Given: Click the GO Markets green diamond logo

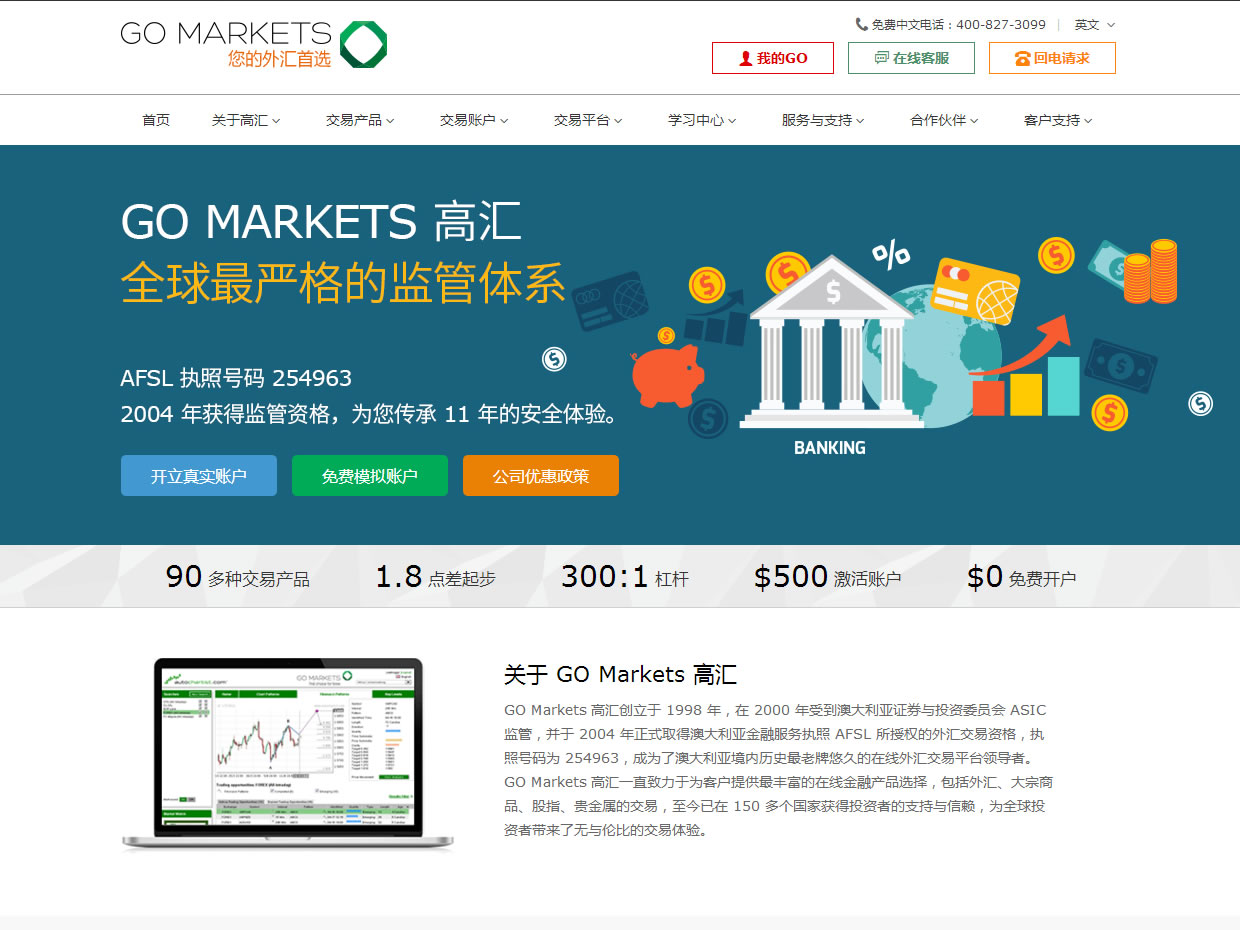Looking at the screenshot, I should point(363,45).
